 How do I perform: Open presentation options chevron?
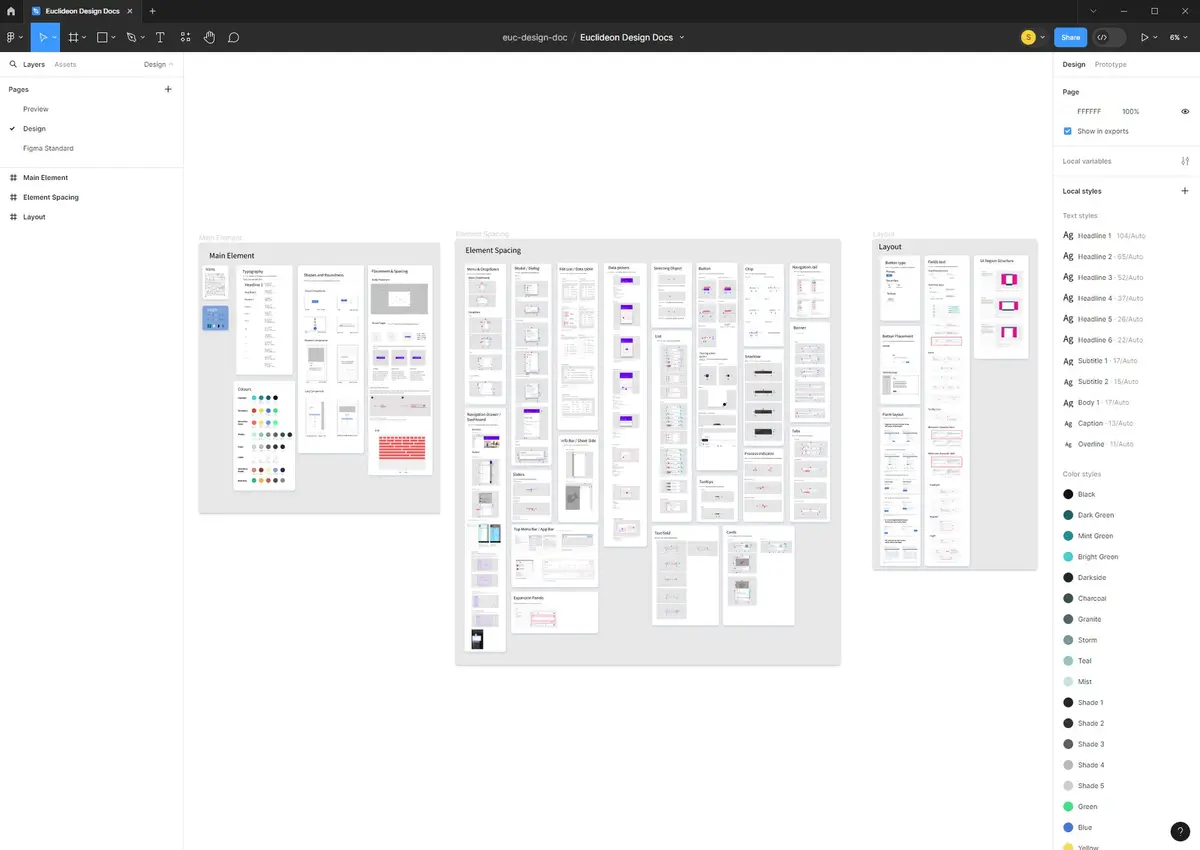pos(1156,37)
